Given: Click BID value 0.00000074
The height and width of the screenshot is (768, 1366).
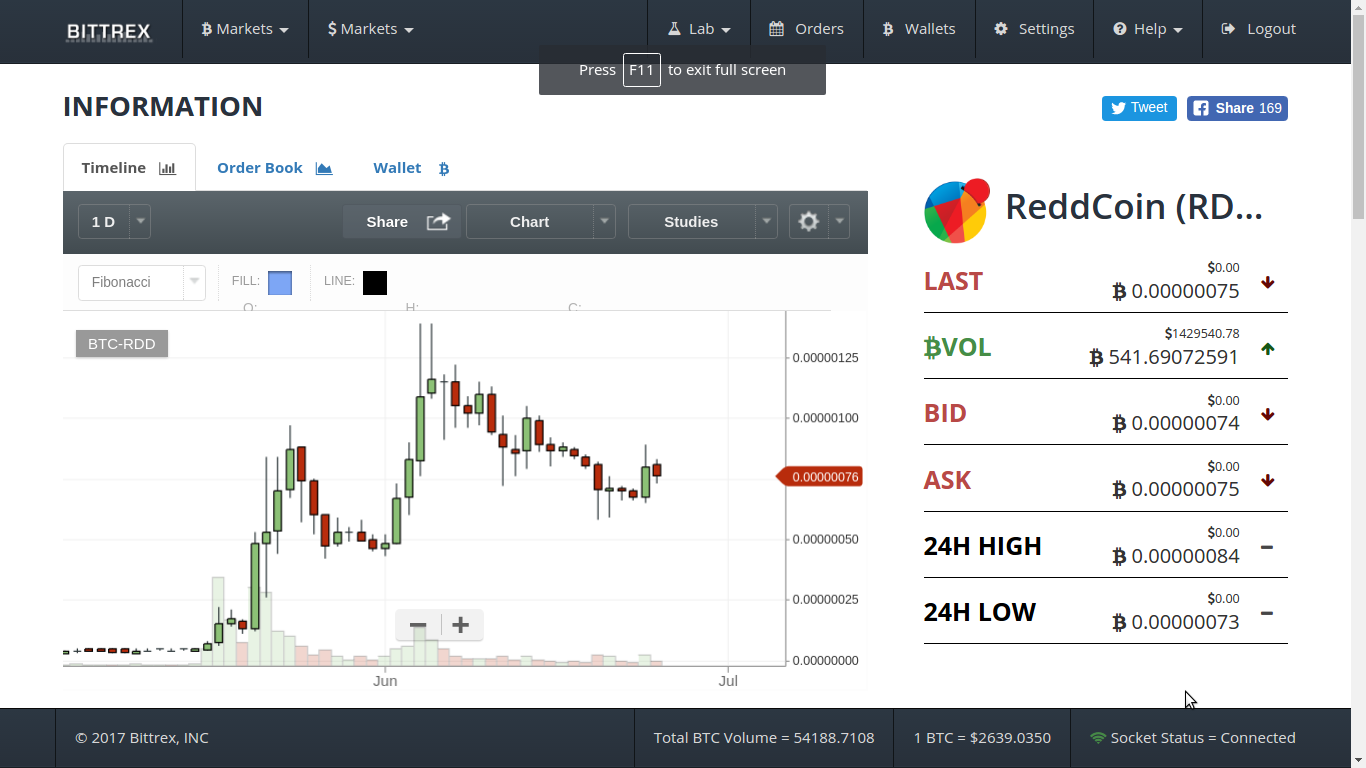Looking at the screenshot, I should coord(1176,423).
